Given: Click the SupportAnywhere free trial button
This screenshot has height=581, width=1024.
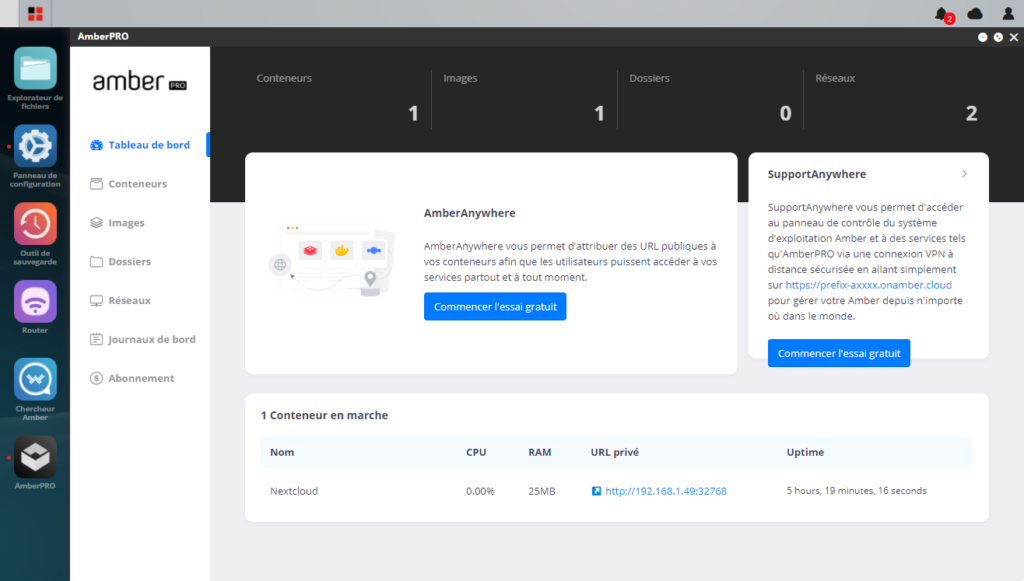Looking at the screenshot, I should [838, 353].
